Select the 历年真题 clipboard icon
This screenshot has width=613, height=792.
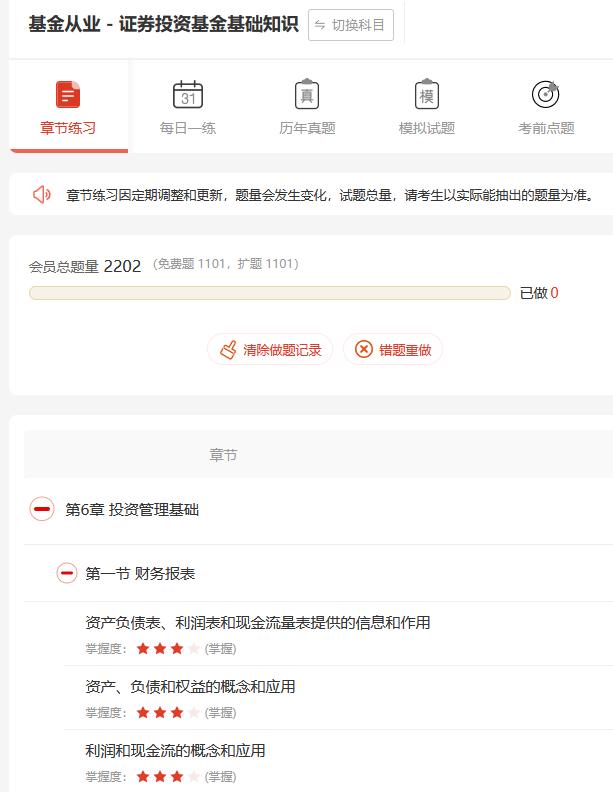click(307, 95)
